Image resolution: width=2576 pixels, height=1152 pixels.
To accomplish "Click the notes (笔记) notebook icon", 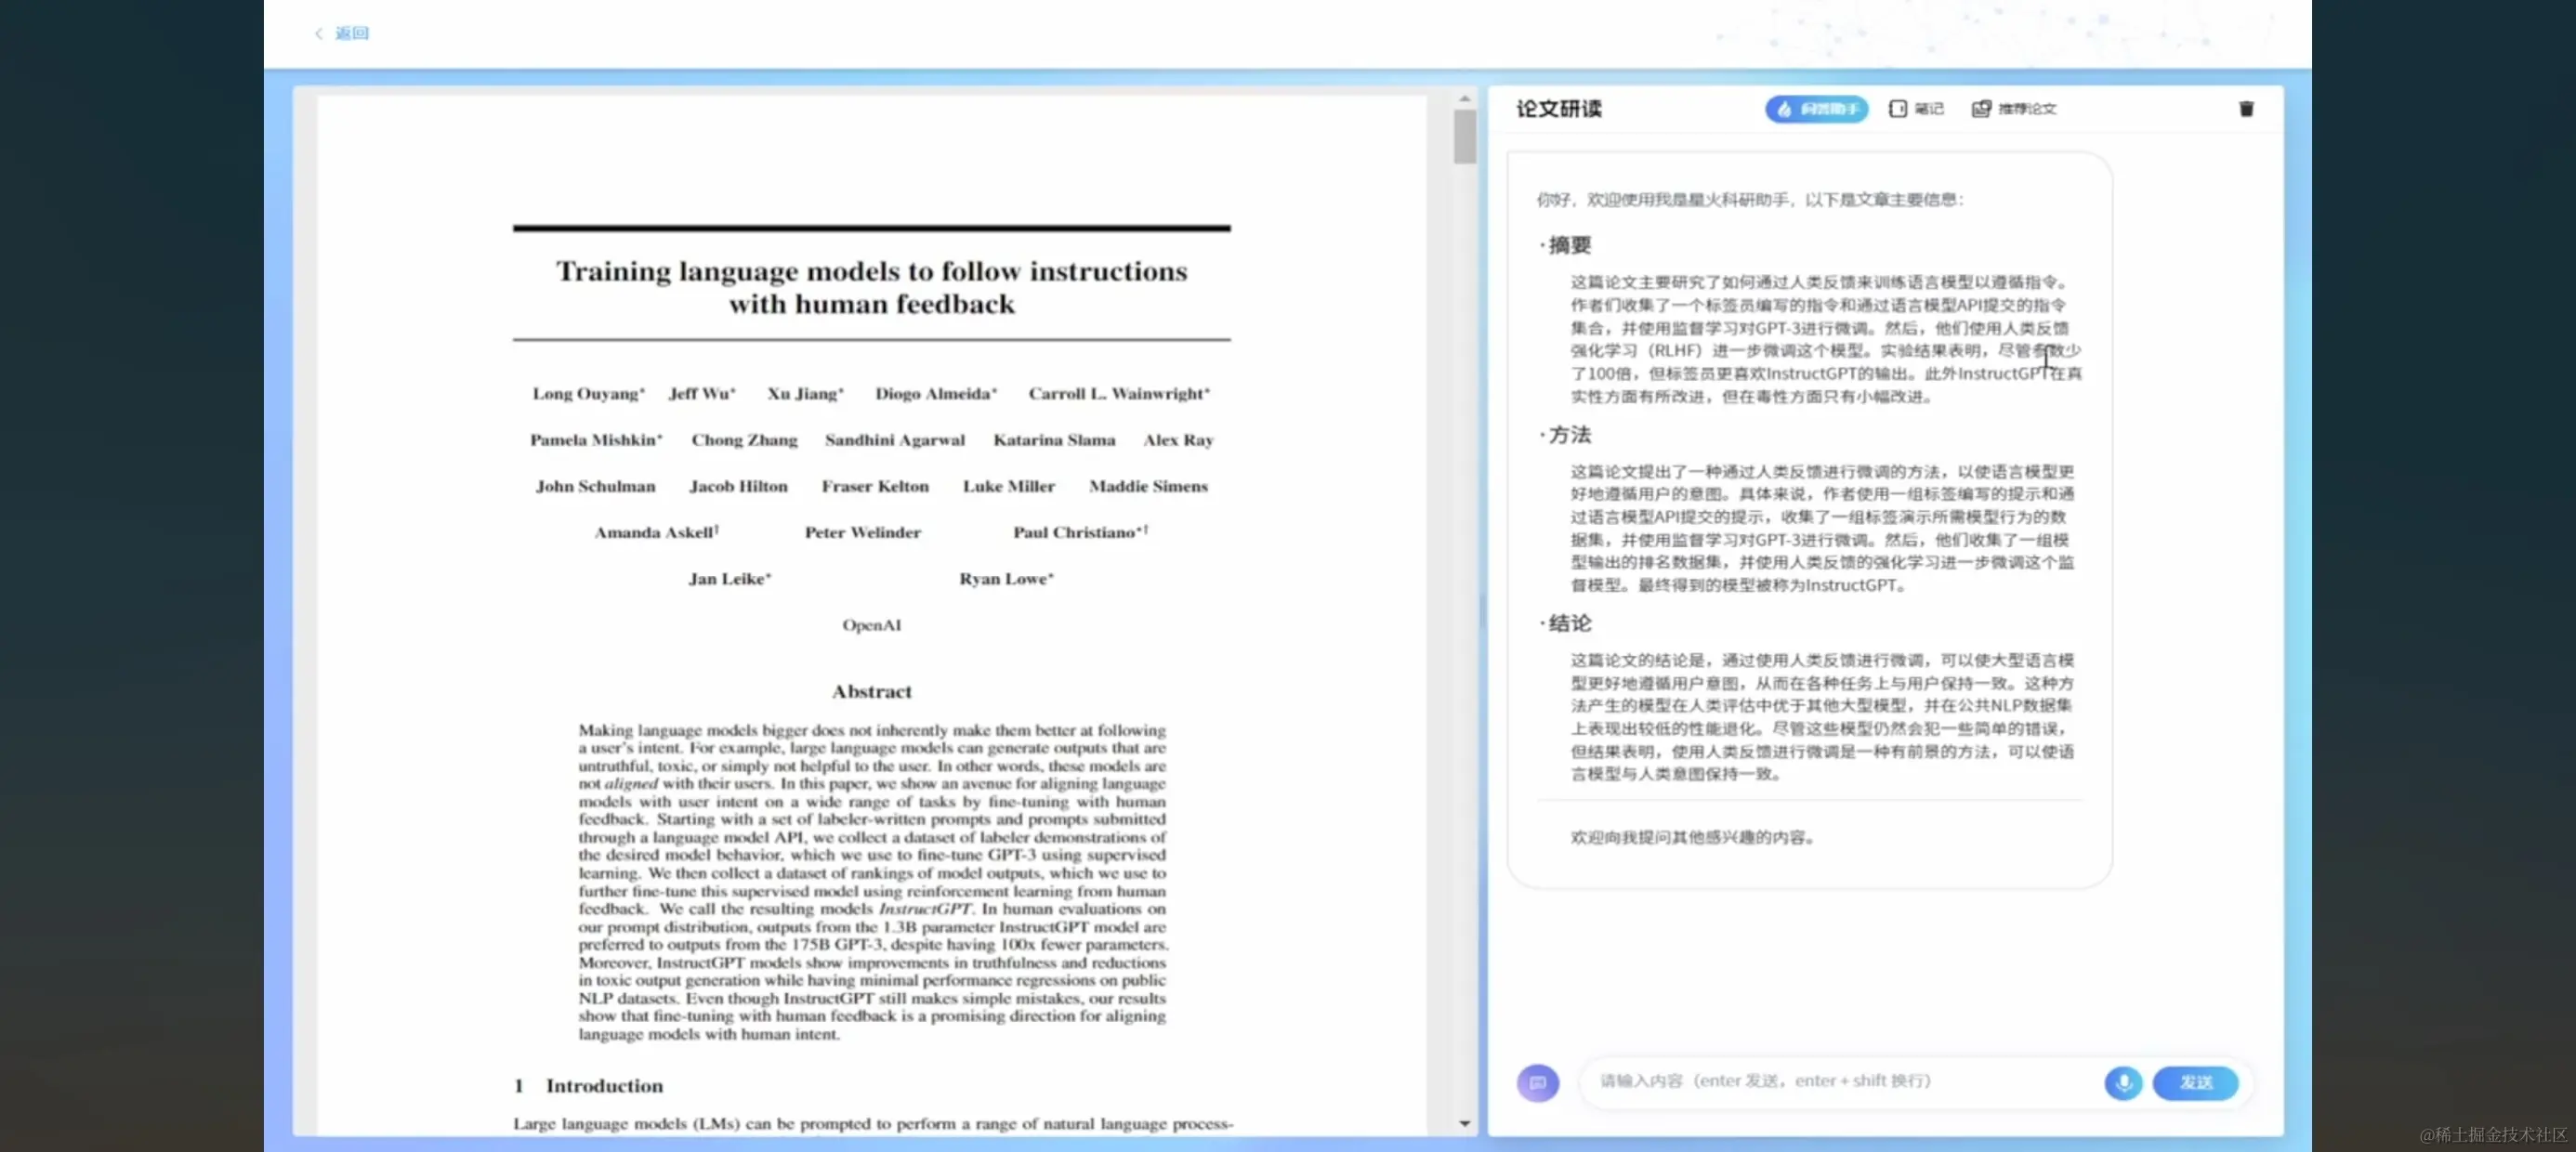I will [1897, 109].
